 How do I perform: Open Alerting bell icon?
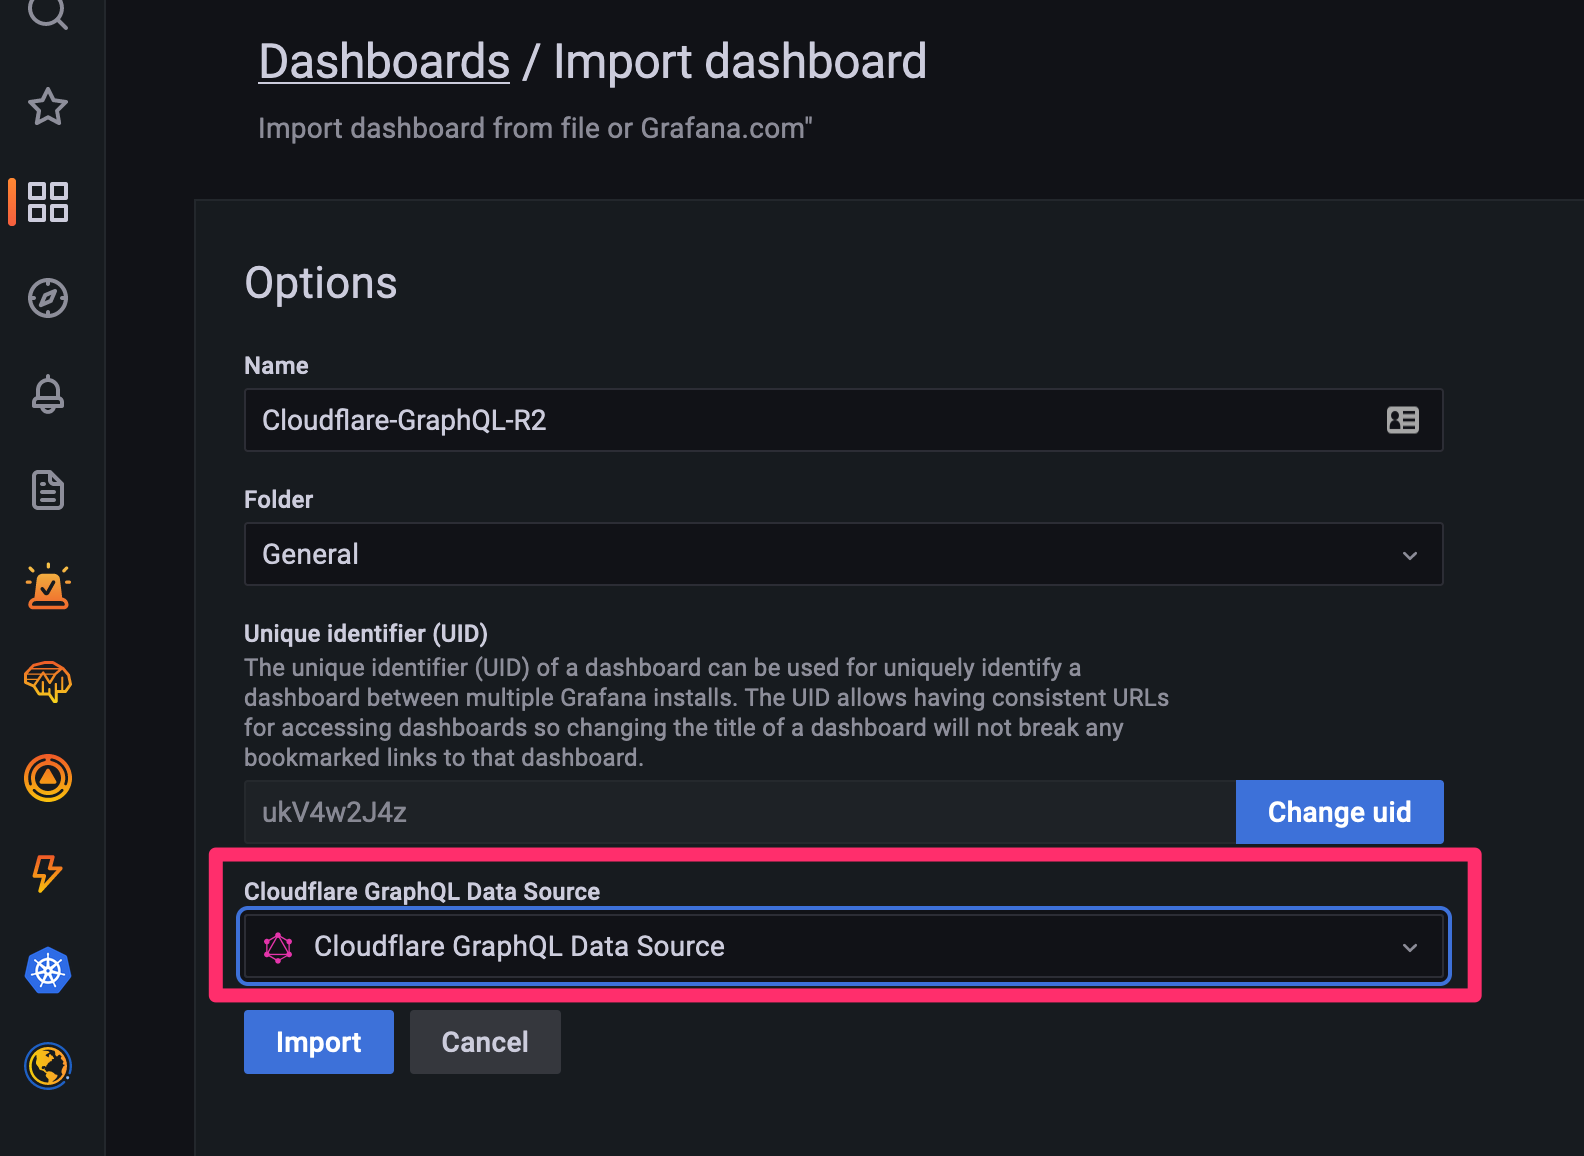tap(48, 394)
